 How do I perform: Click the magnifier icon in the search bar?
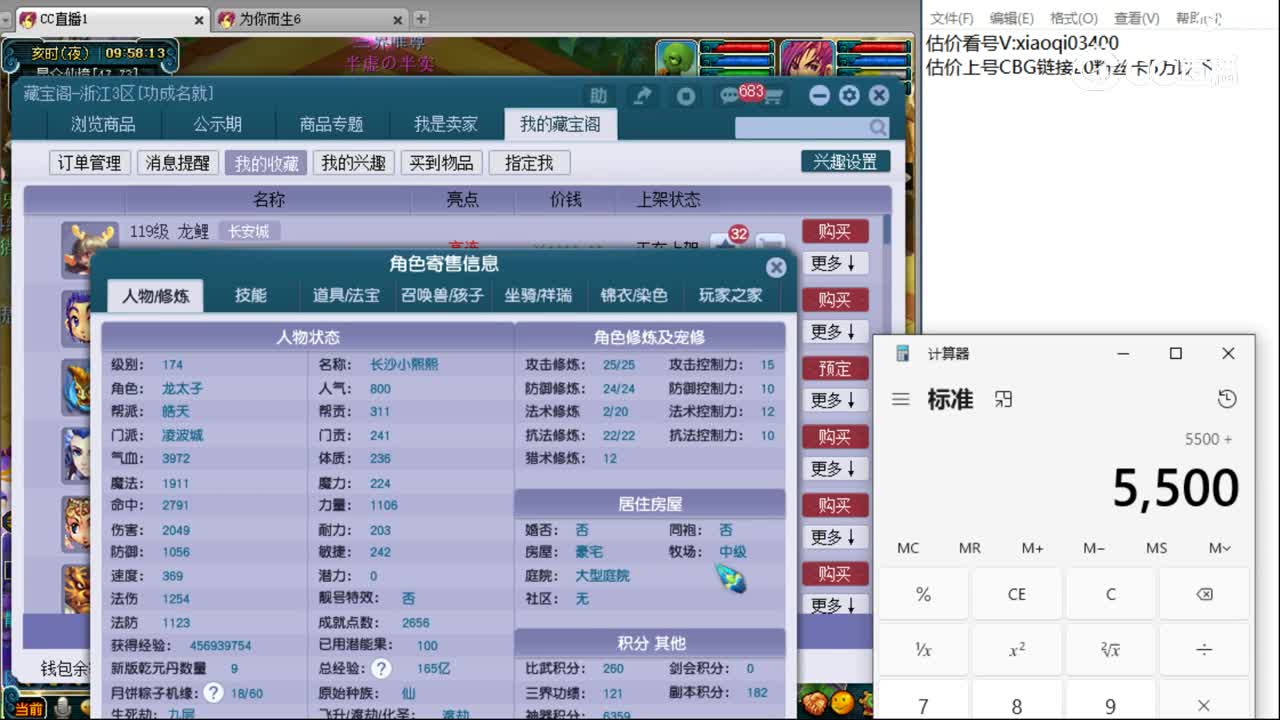click(878, 127)
